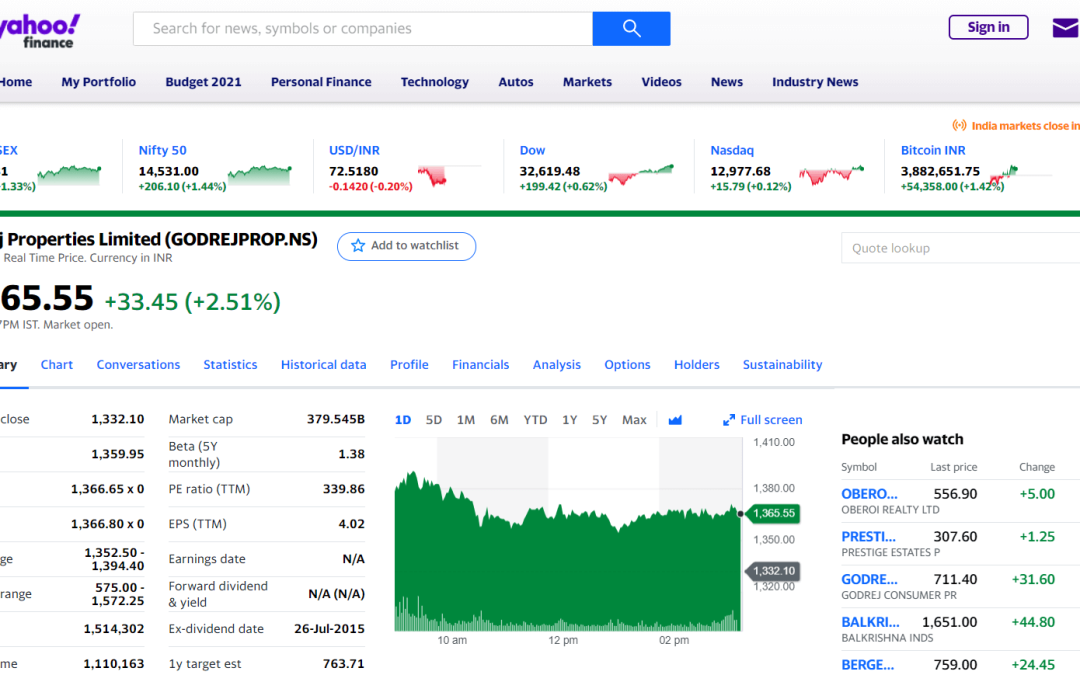Viewport: 1080px width, 675px height.
Task: Open the Bitcoin INR quote link
Action: point(933,150)
